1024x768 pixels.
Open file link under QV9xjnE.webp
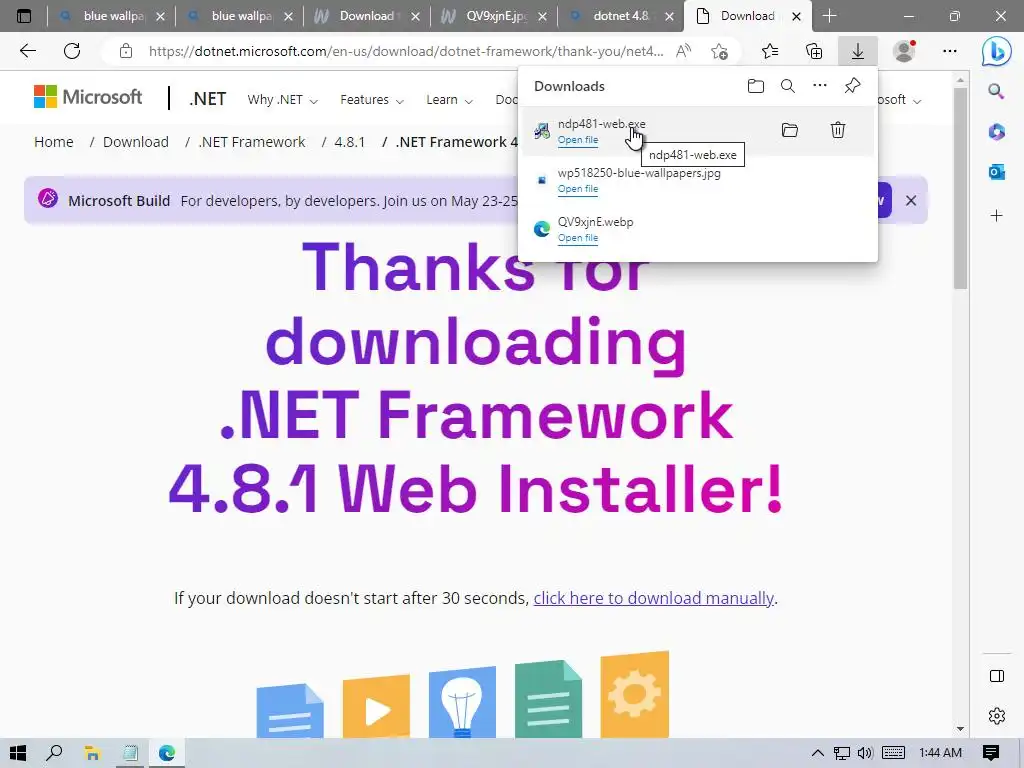[x=578, y=238]
